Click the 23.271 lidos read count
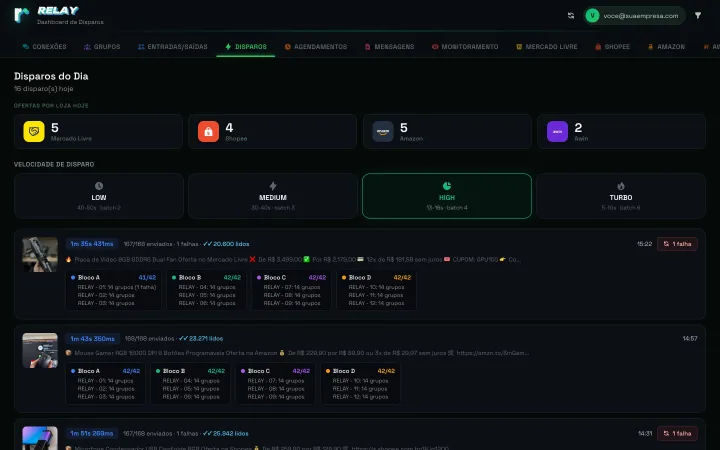The height and width of the screenshot is (450, 720). click(x=201, y=339)
